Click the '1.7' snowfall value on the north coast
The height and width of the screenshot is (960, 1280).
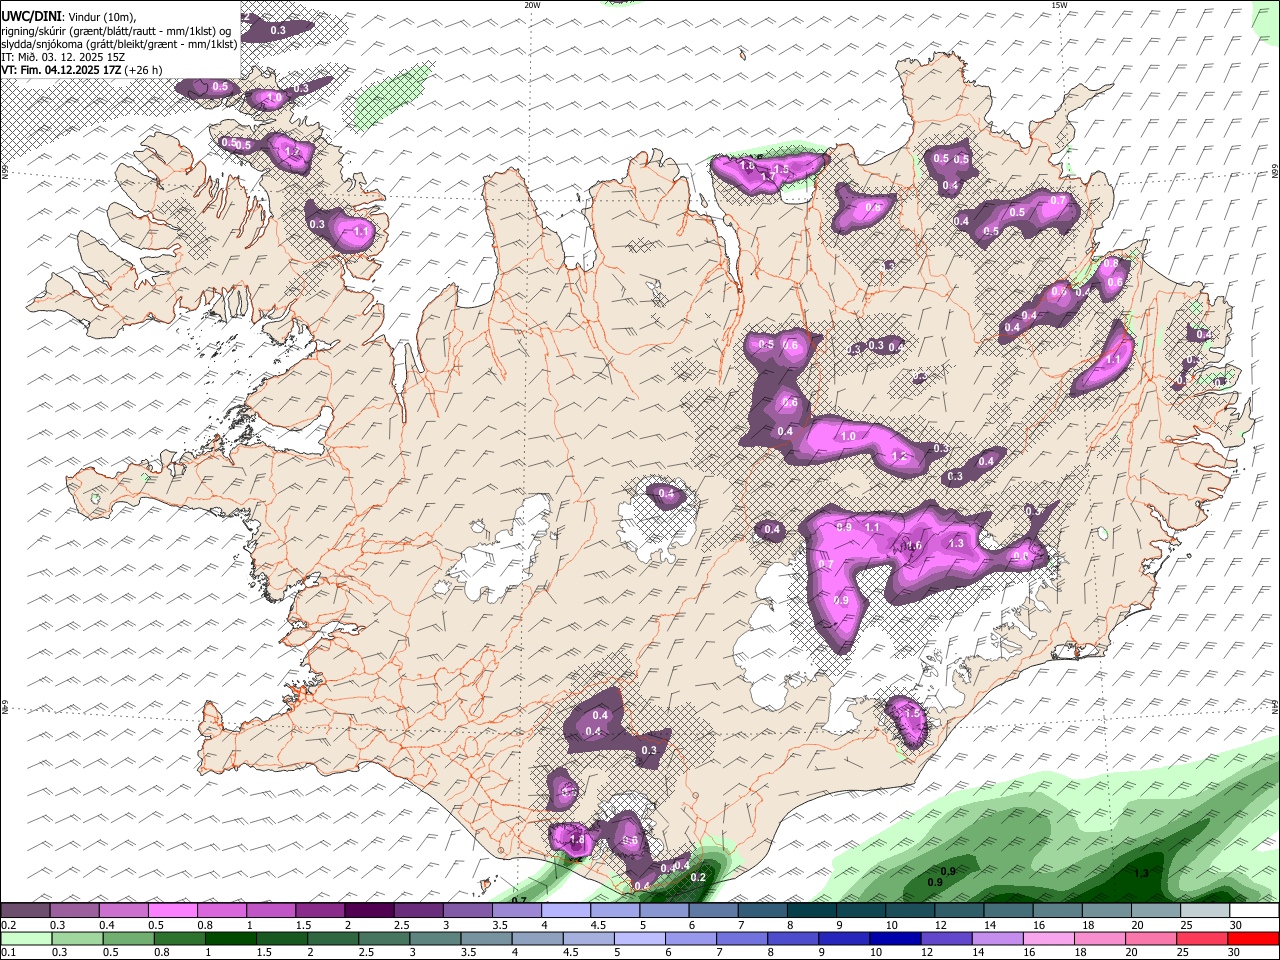pyautogui.click(x=768, y=177)
